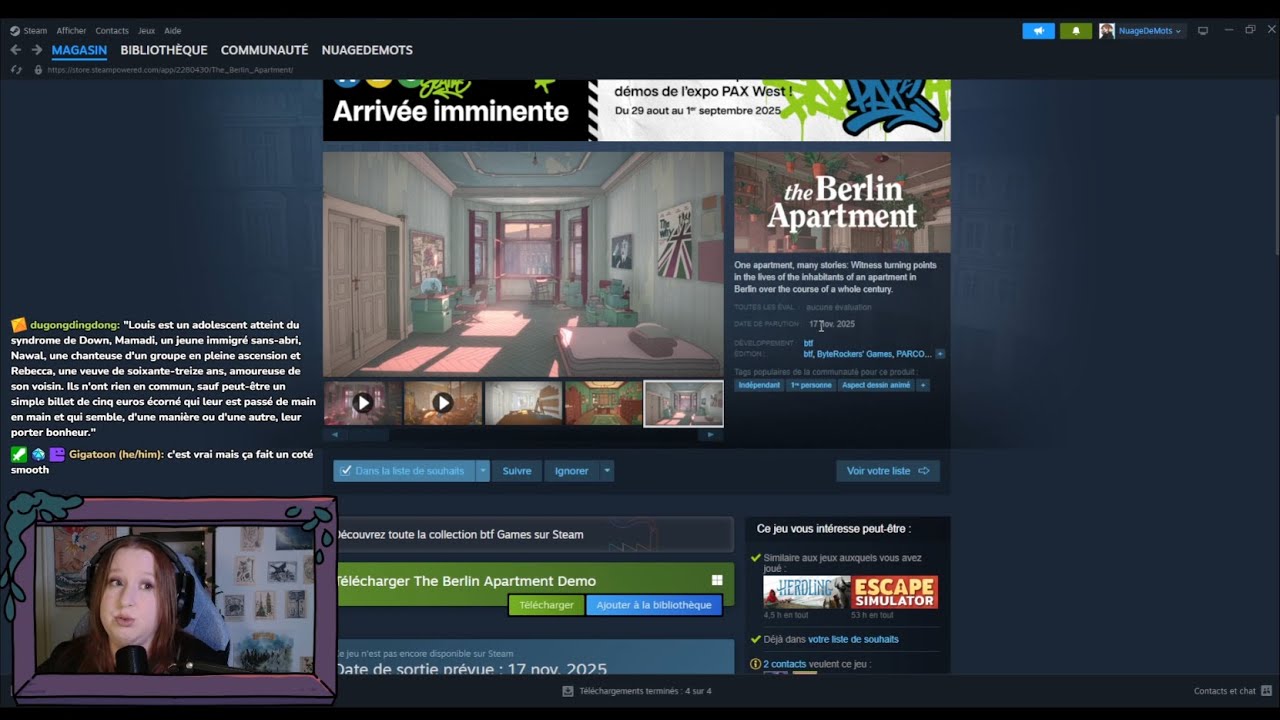Image resolution: width=1280 pixels, height=720 pixels.
Task: Open the Berlin Apartment header image
Action: click(842, 202)
